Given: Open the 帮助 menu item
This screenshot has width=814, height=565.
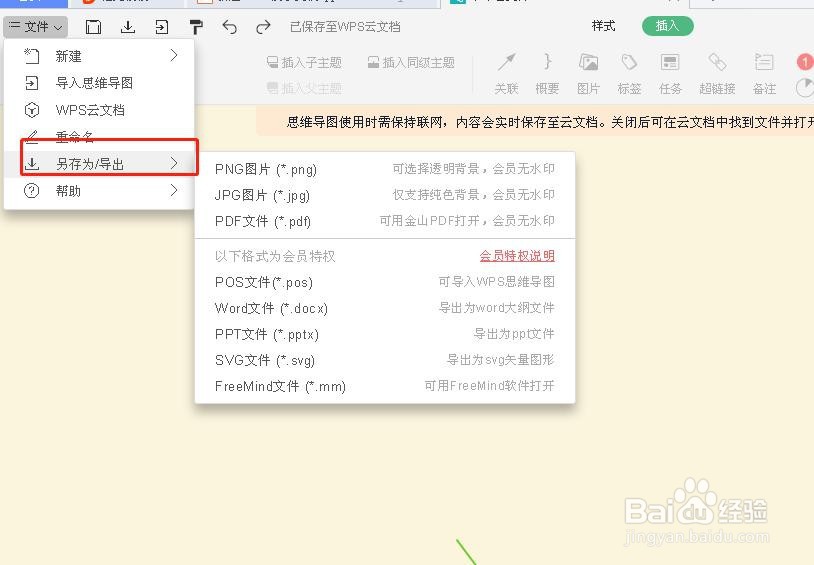Looking at the screenshot, I should pos(99,191).
